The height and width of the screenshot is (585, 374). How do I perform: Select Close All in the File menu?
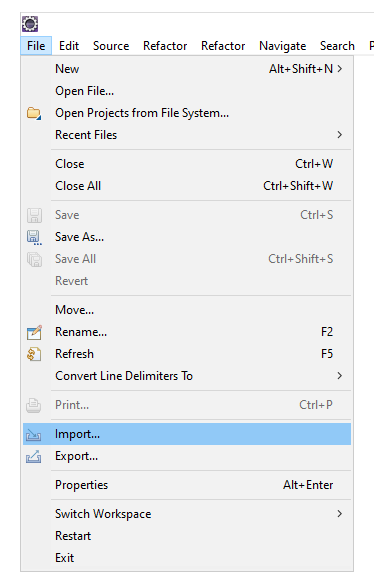(x=187, y=186)
